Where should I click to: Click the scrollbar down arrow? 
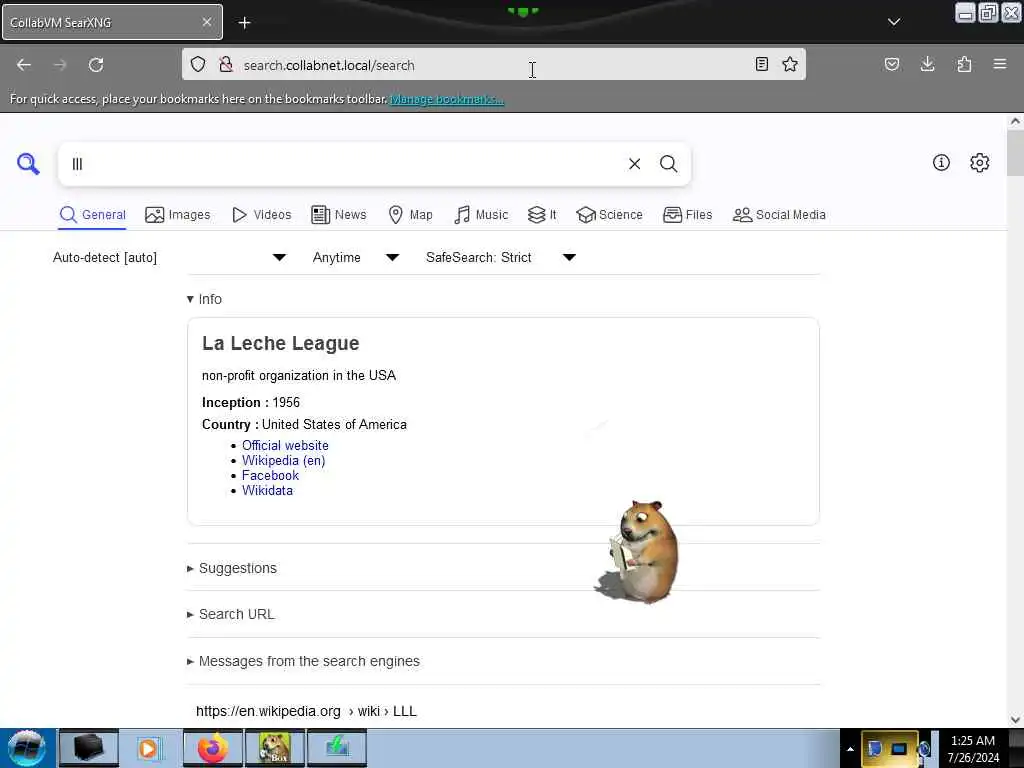point(1015,720)
